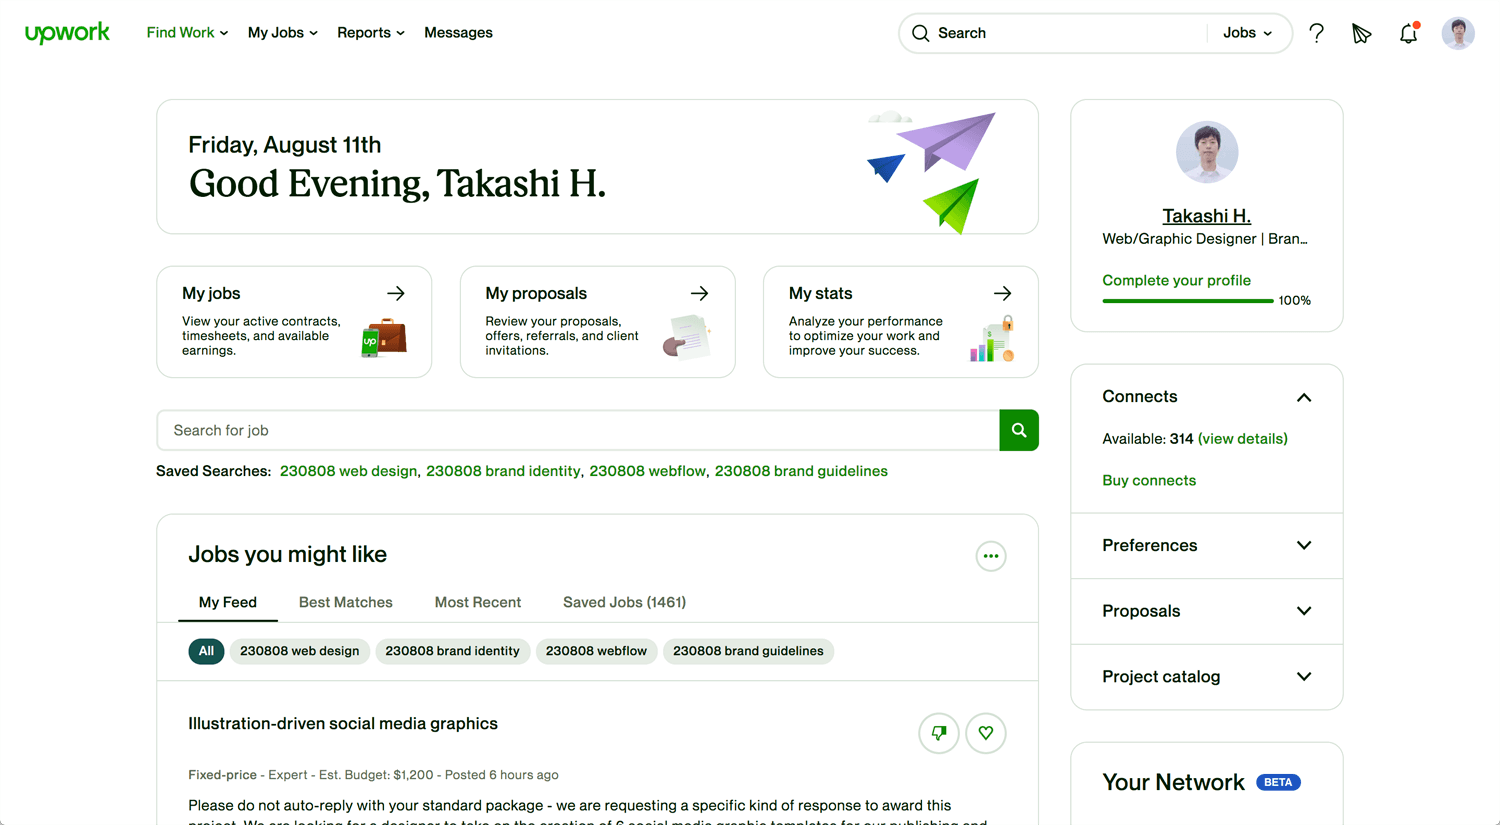Open the Takashi H. profile link

[x=1207, y=216]
